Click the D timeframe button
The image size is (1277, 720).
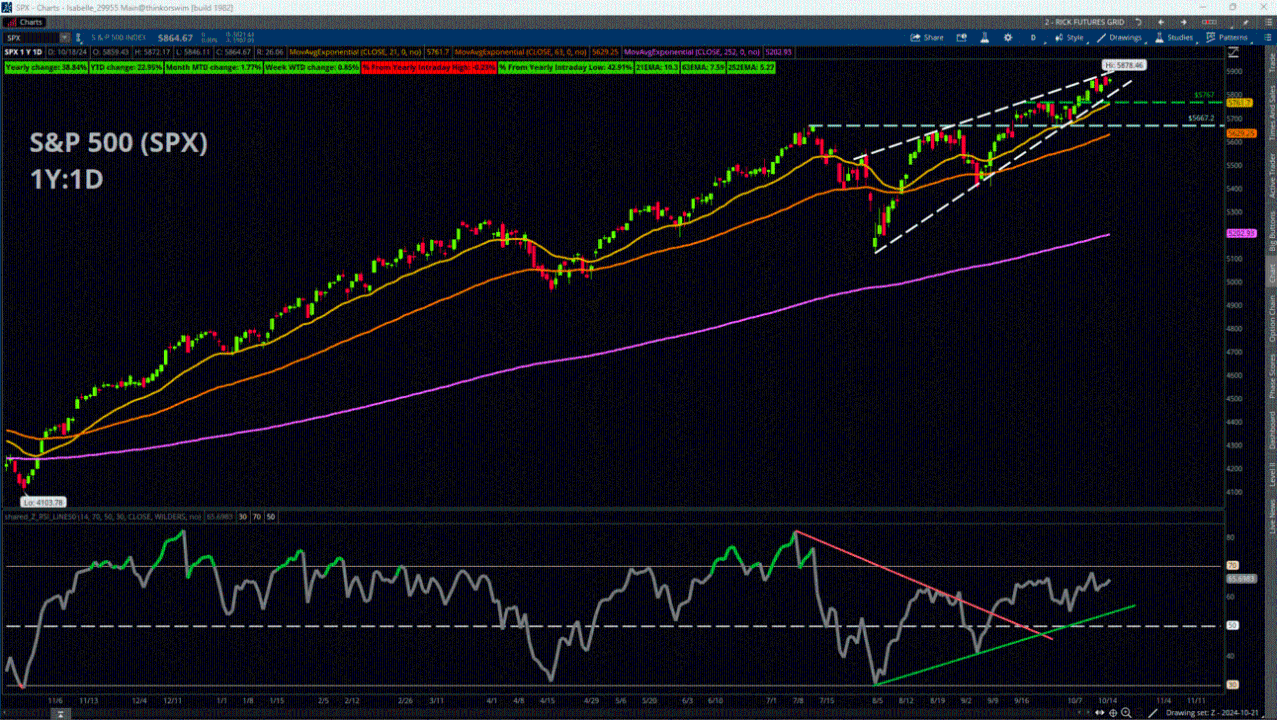pyautogui.click(x=1033, y=38)
